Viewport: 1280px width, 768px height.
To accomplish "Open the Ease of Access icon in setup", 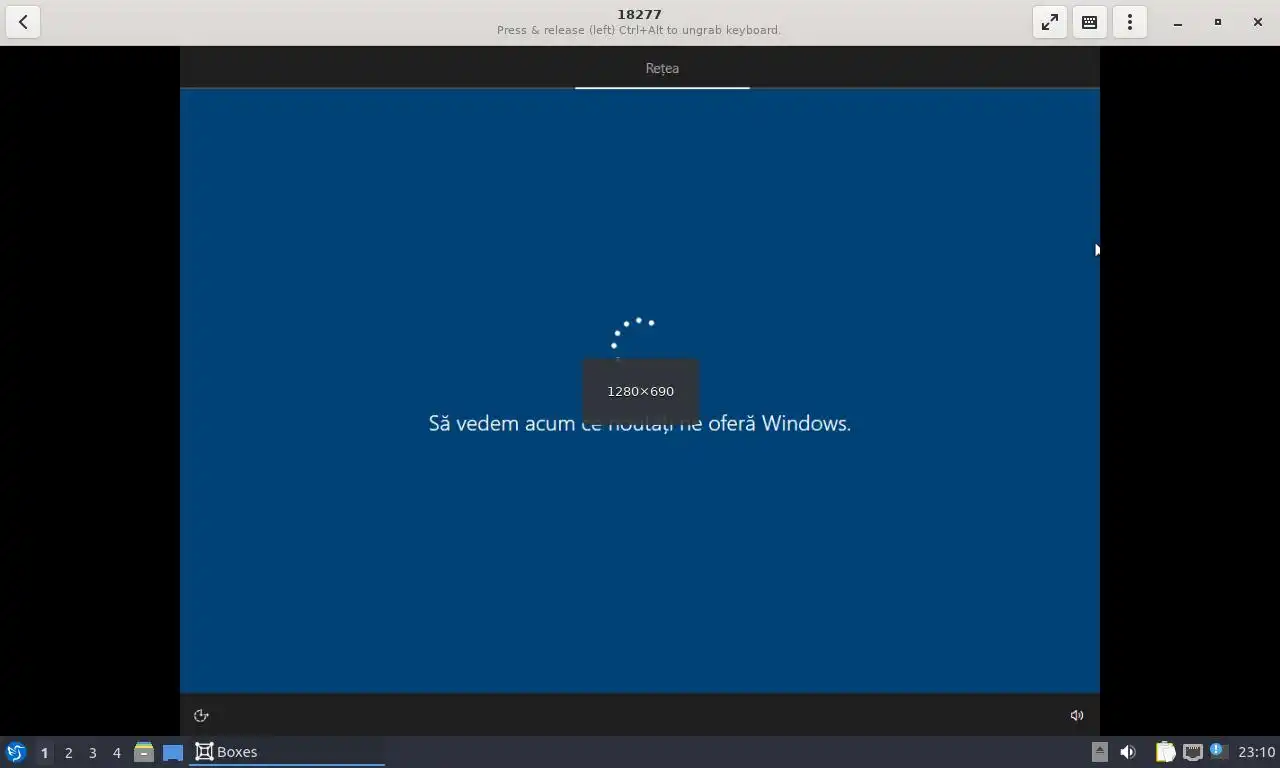I will click(201, 715).
